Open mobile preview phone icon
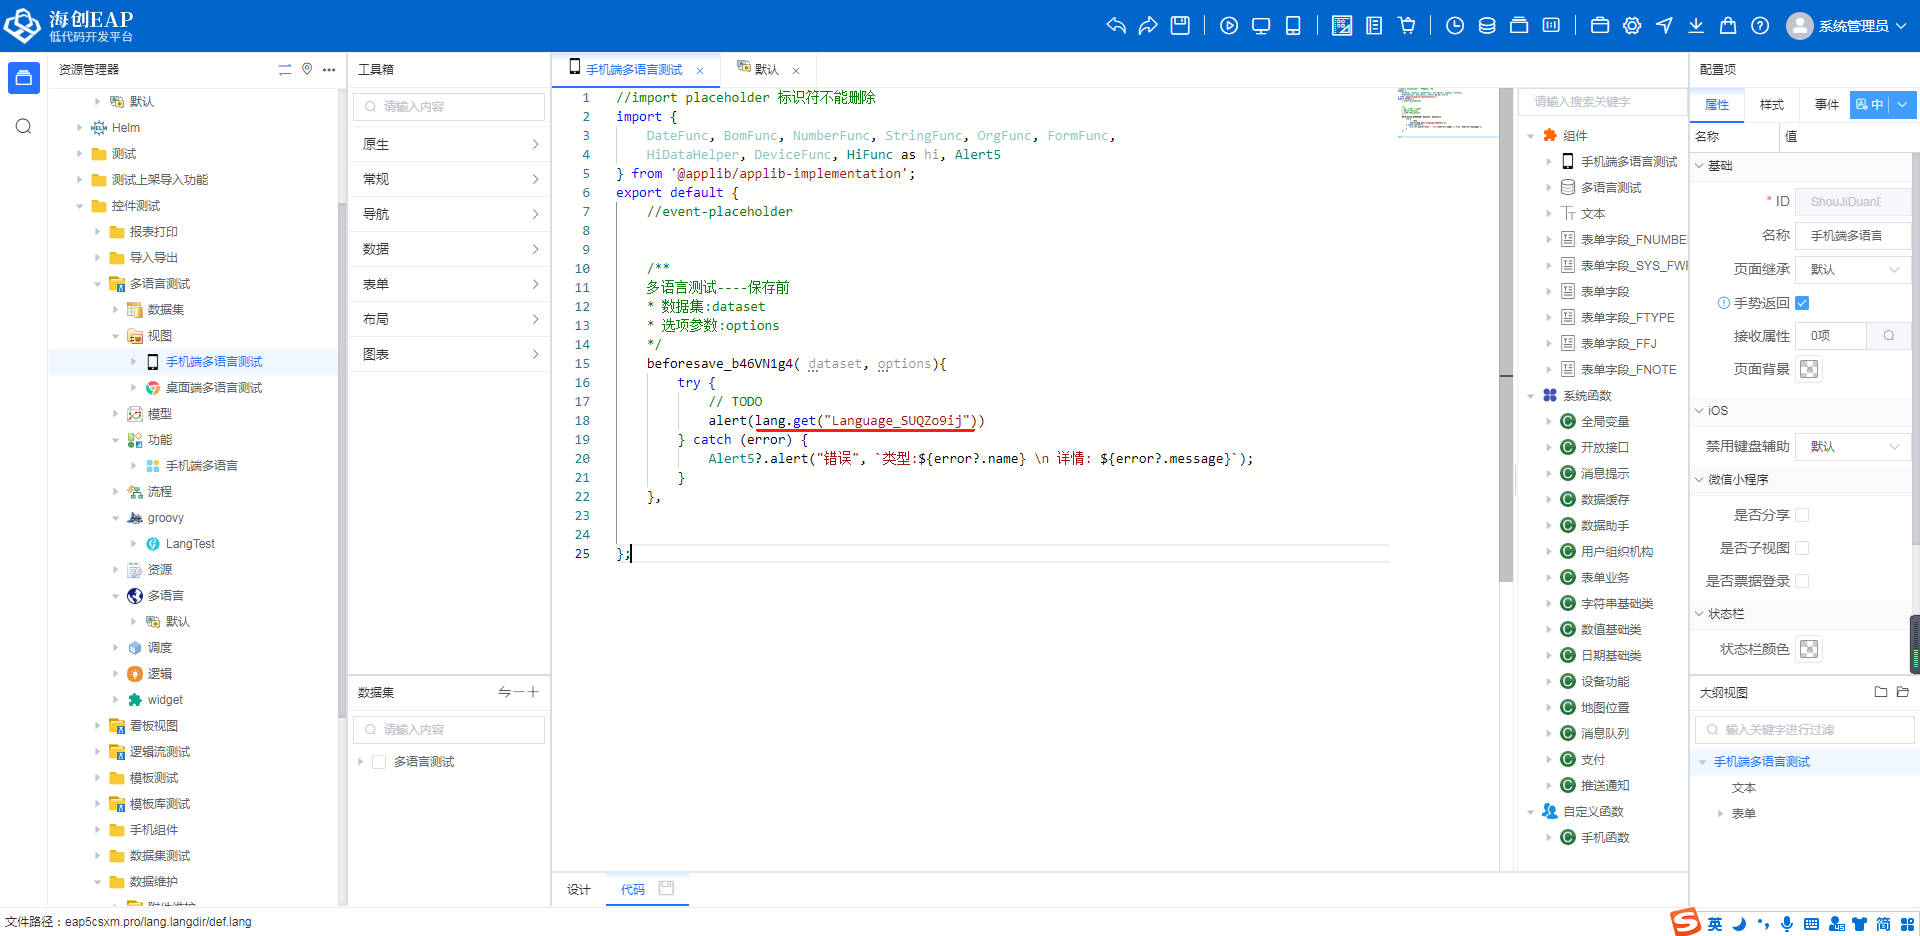Image resolution: width=1920 pixels, height=936 pixels. pyautogui.click(x=1293, y=26)
